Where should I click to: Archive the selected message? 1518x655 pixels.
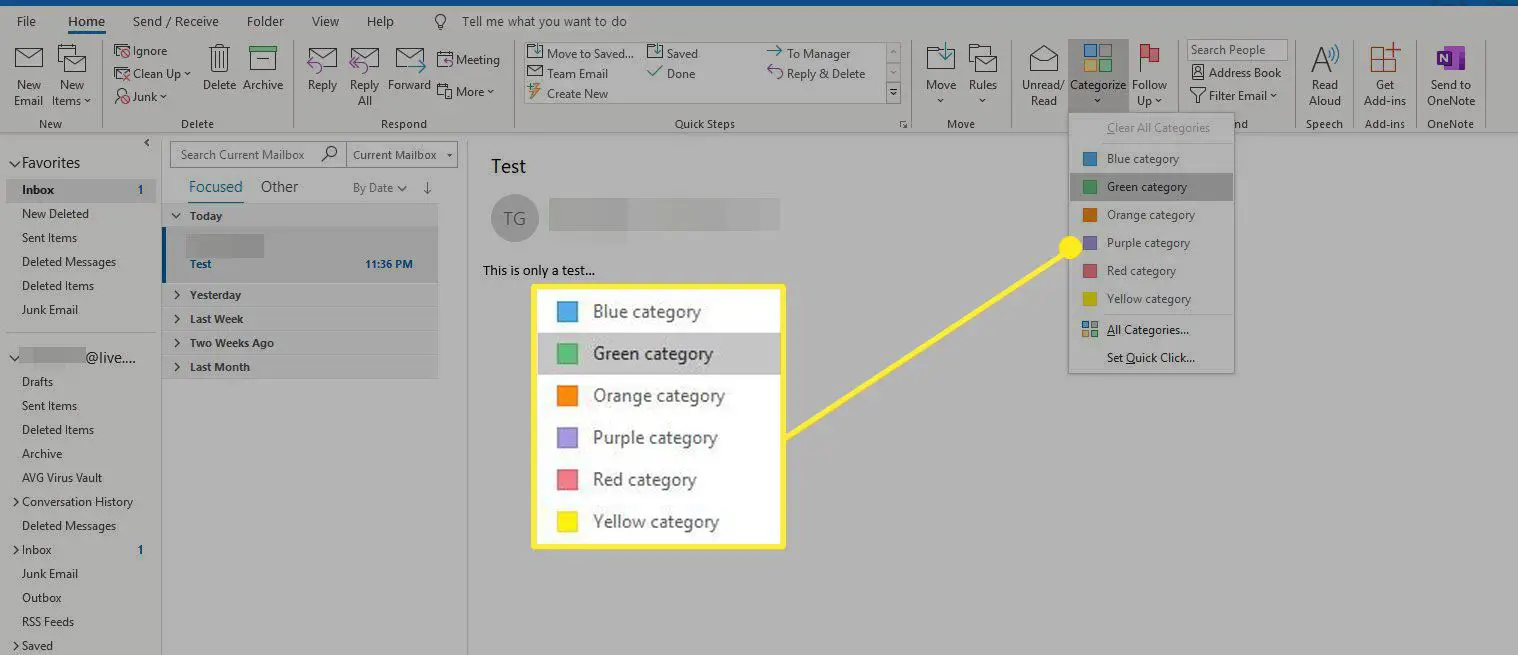click(263, 70)
